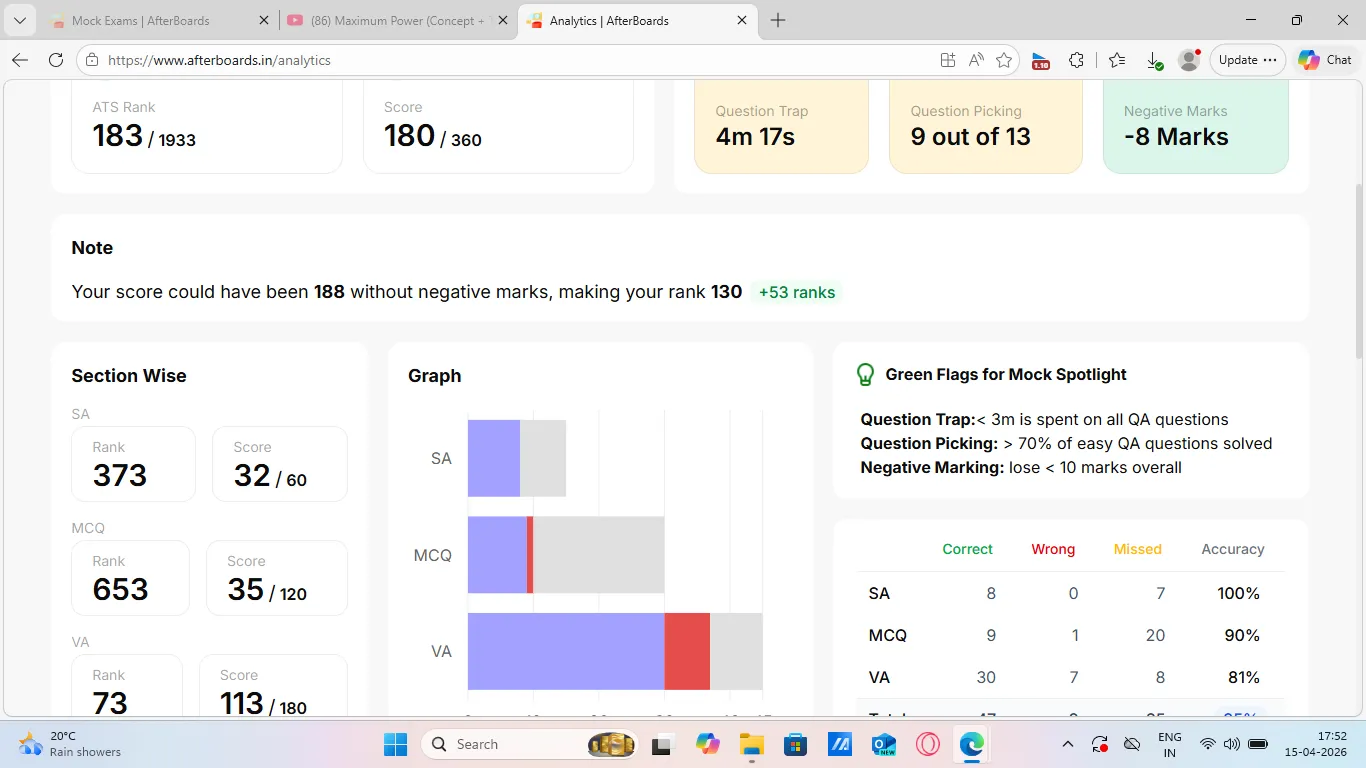The height and width of the screenshot is (768, 1366).
Task: Click the red VA wrong segment
Action: click(x=687, y=651)
